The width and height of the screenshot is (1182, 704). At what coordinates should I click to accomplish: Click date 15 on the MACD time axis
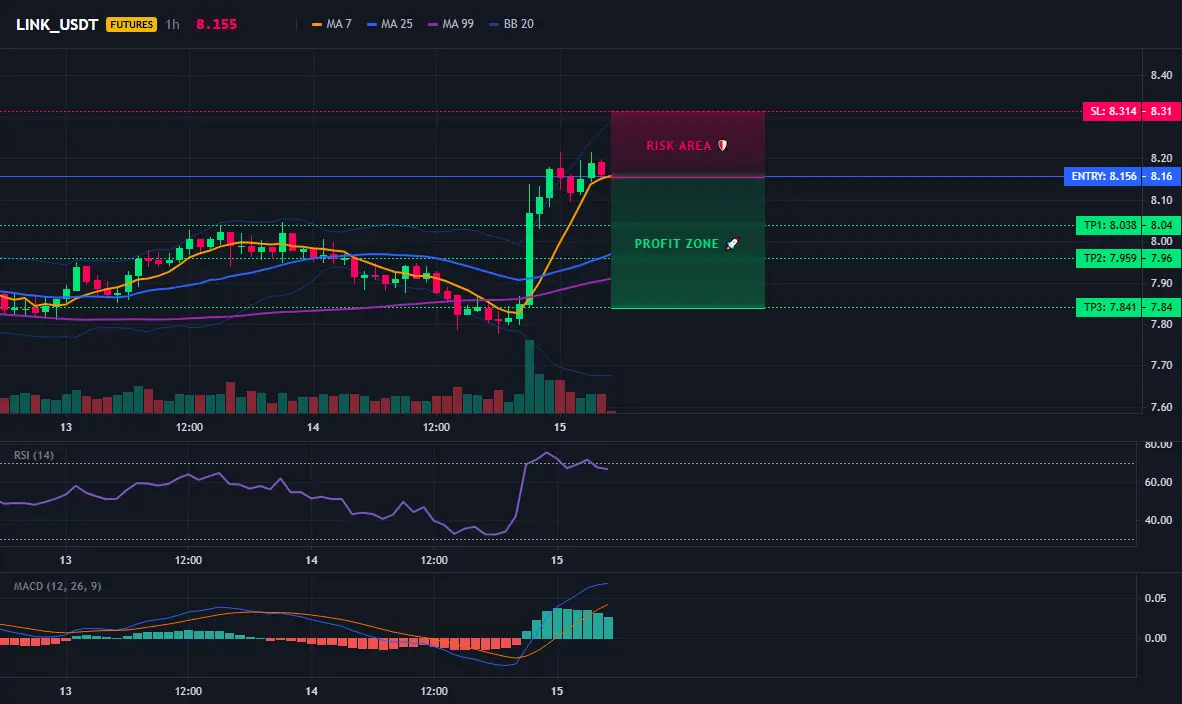click(556, 691)
